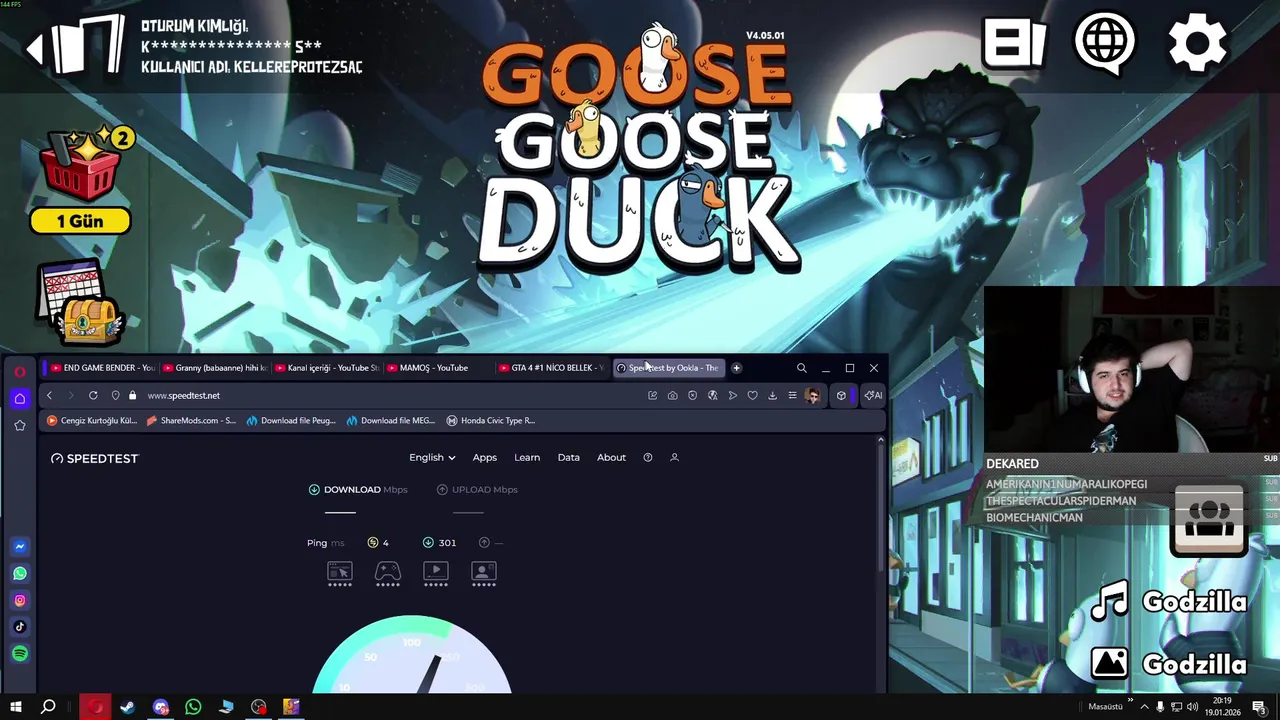Click the SPEEDTEST logo
Viewport: 1280px width, 720px height.
95,458
